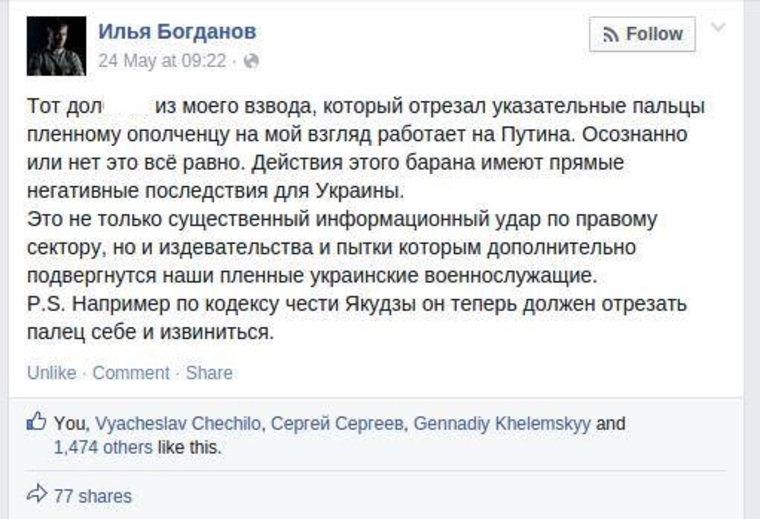Show the 1,474 others who liked

pos(103,447)
